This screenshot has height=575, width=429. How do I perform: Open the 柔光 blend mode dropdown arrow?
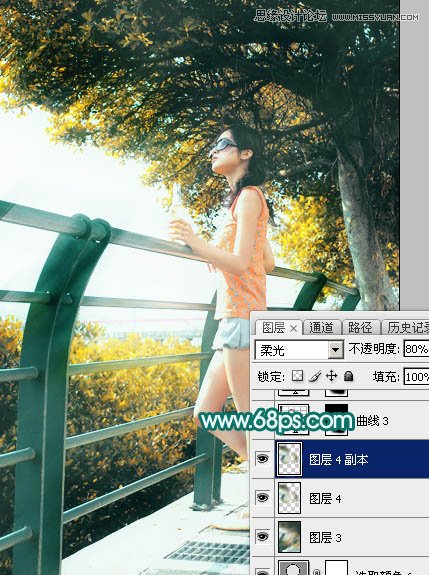[x=335, y=349]
